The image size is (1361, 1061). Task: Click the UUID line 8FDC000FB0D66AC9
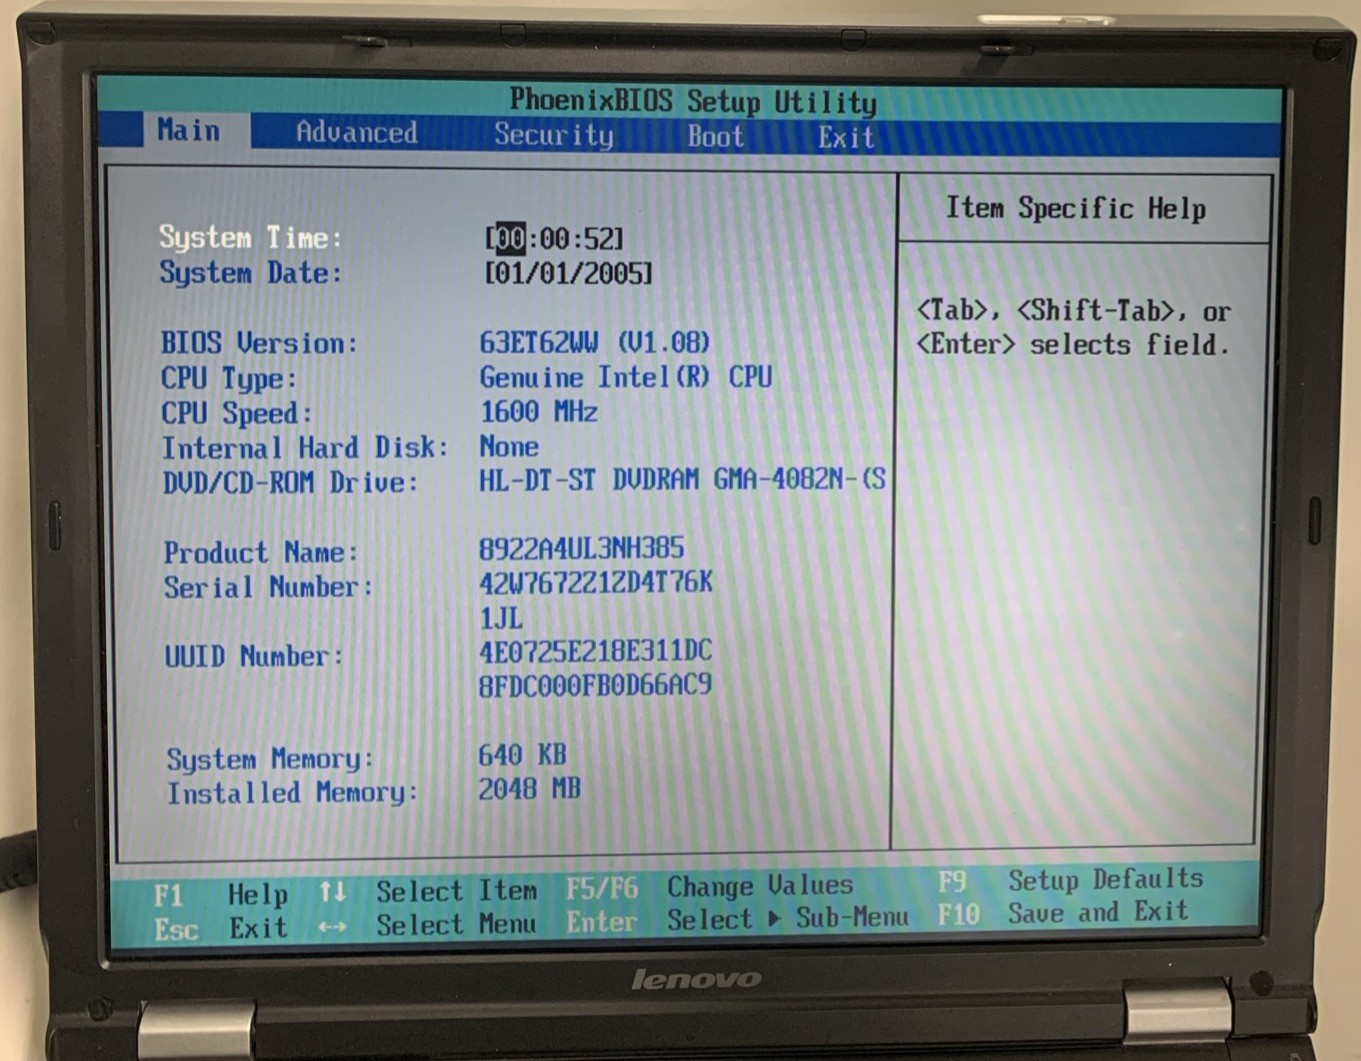595,686
